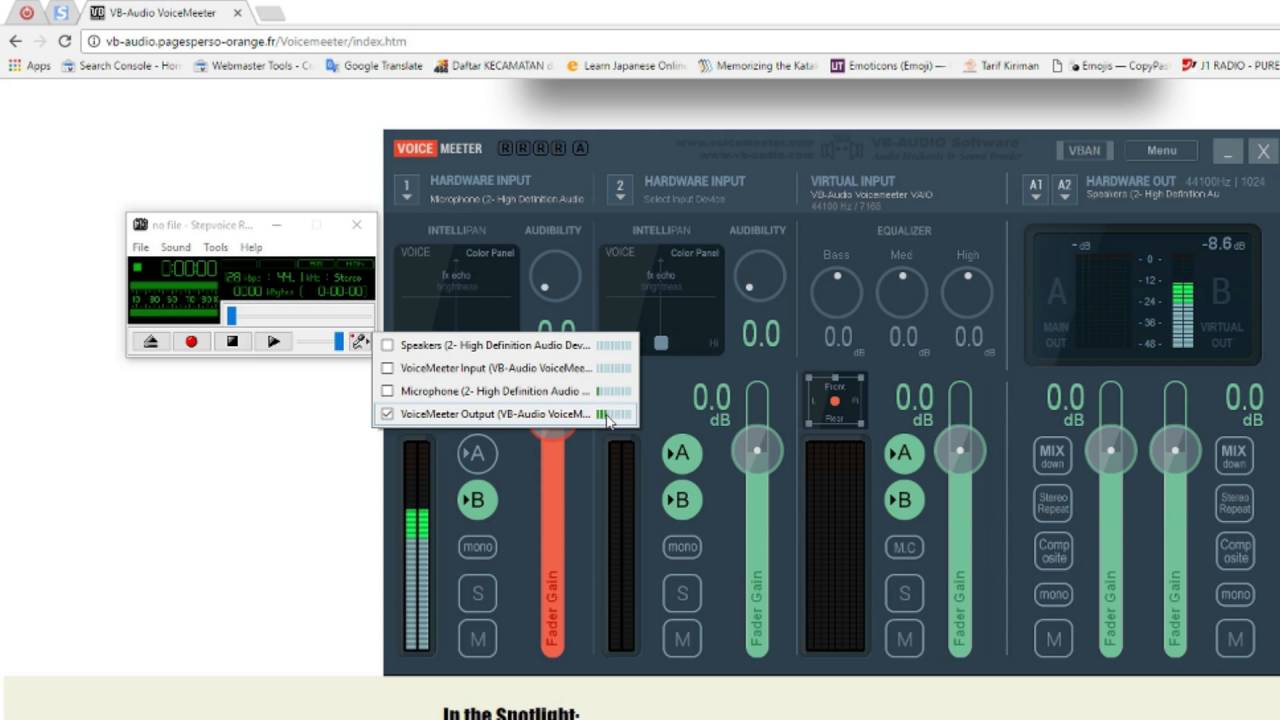
Task: Start recording in Stepvoice Recorder
Action: 191,341
